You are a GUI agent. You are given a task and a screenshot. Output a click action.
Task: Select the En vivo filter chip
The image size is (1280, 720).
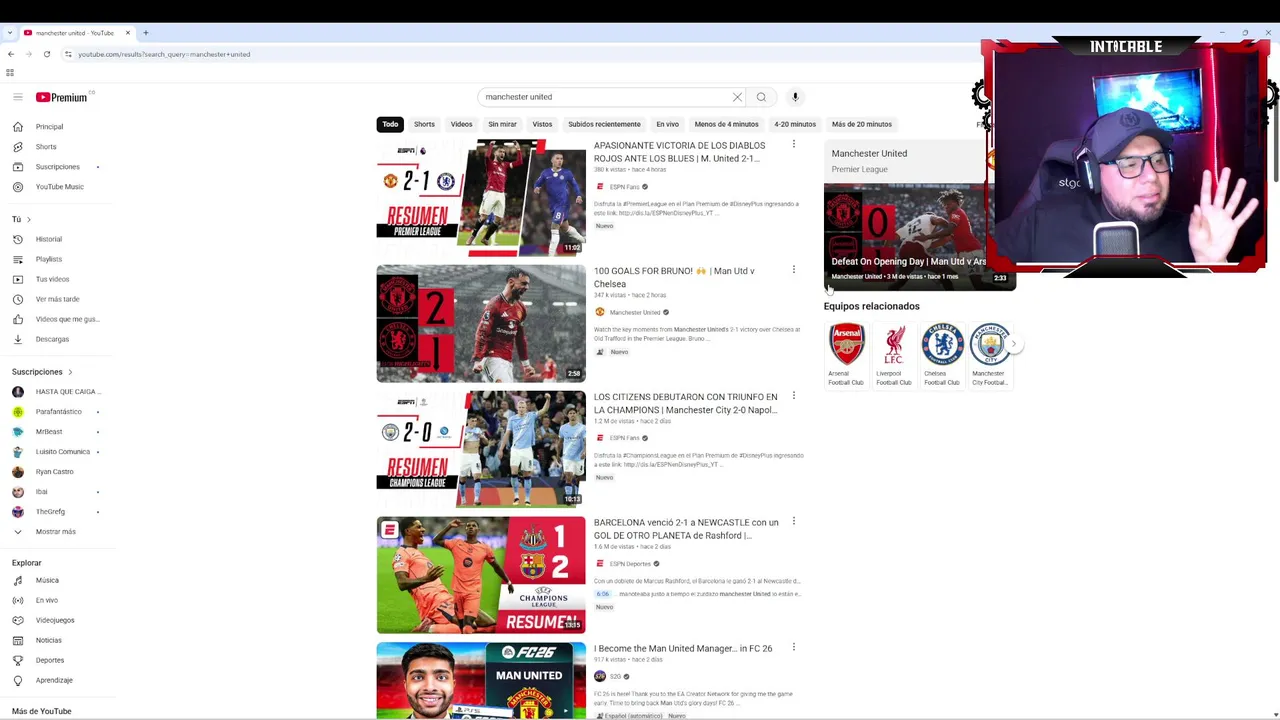[x=667, y=124]
